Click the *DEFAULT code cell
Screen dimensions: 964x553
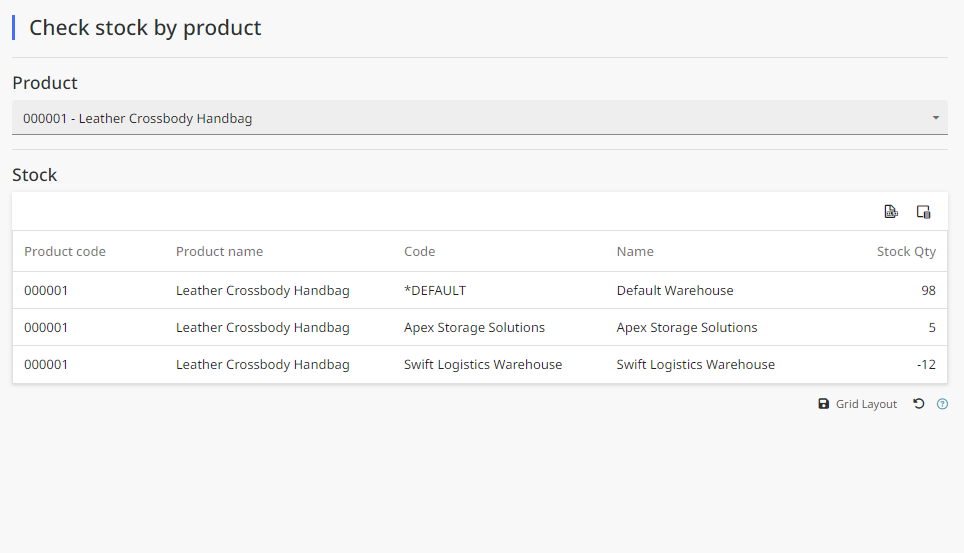pyautogui.click(x=435, y=290)
